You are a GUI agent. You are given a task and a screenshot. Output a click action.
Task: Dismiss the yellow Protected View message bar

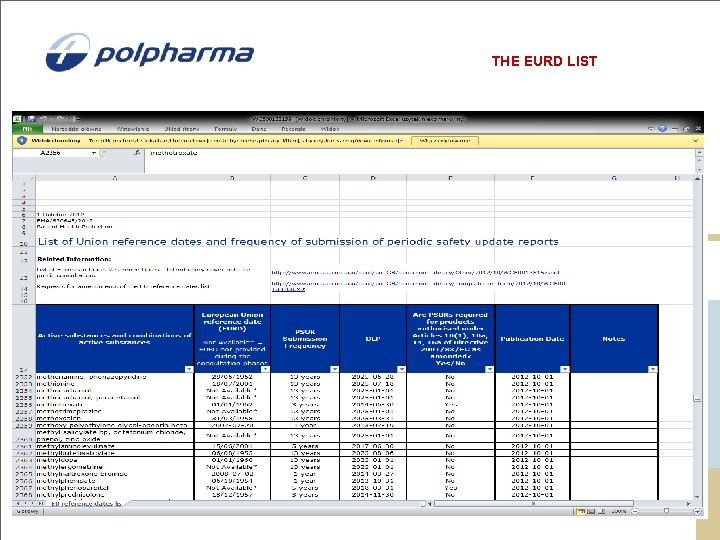695,141
